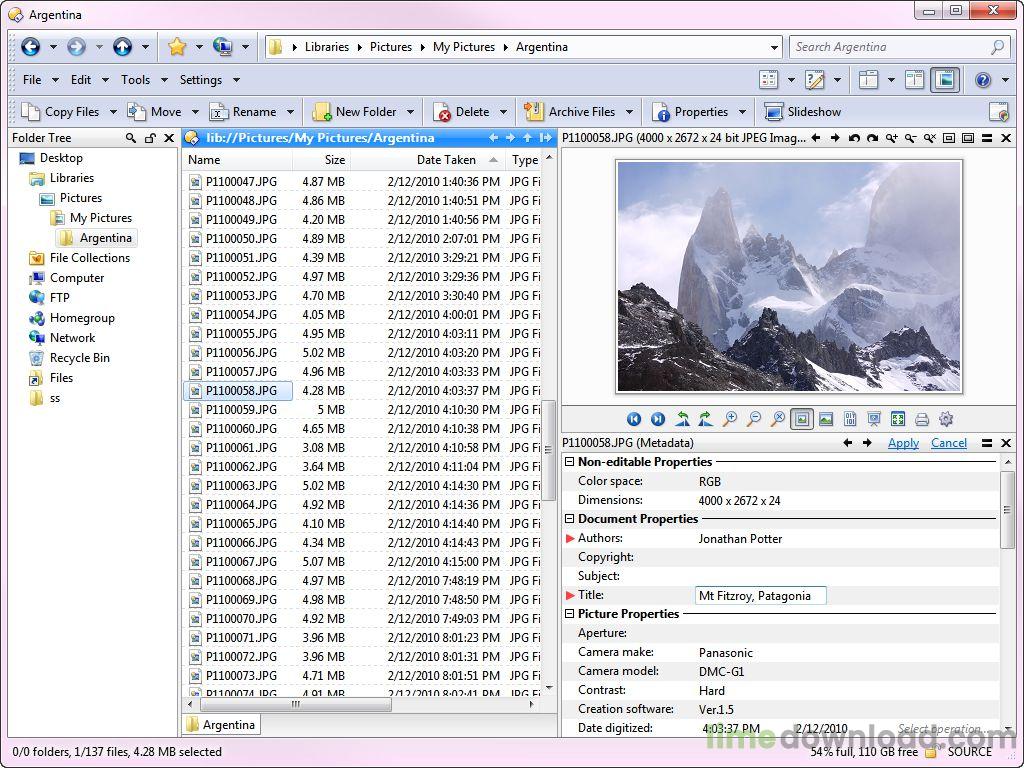Zoom in on the previewed image
This screenshot has width=1024, height=768.
730,419
